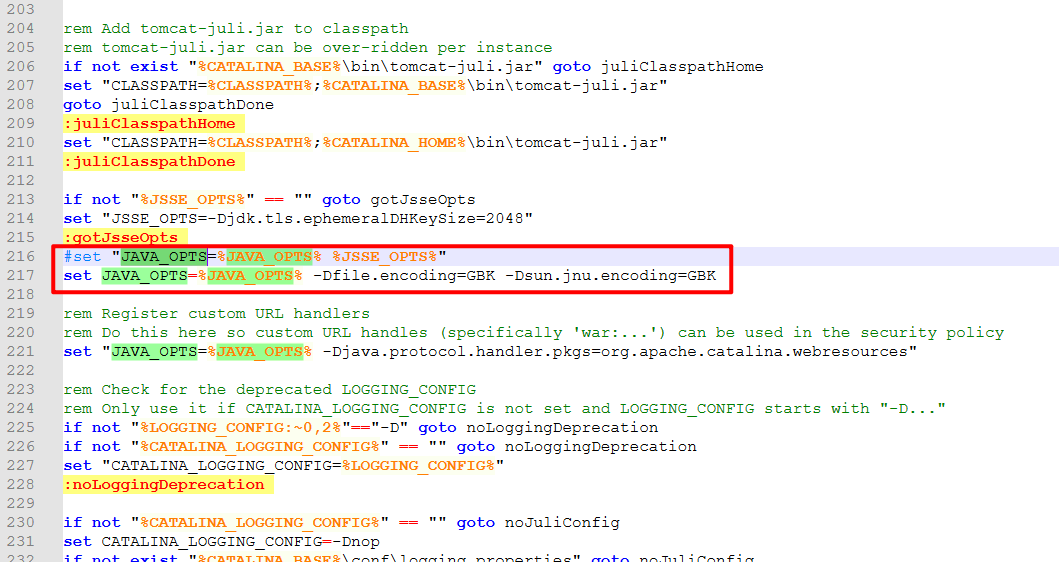Click the label :noLoggingDeprecation

tap(164, 485)
